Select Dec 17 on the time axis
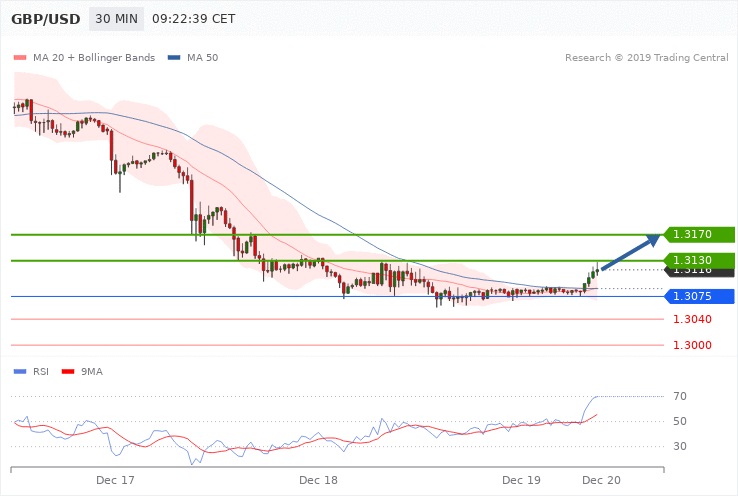 pos(115,481)
